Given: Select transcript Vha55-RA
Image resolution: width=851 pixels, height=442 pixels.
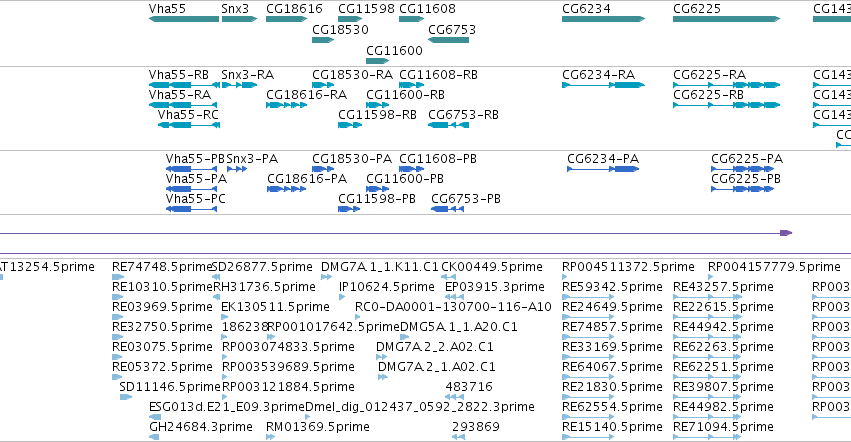Looking at the screenshot, I should 180,94.
